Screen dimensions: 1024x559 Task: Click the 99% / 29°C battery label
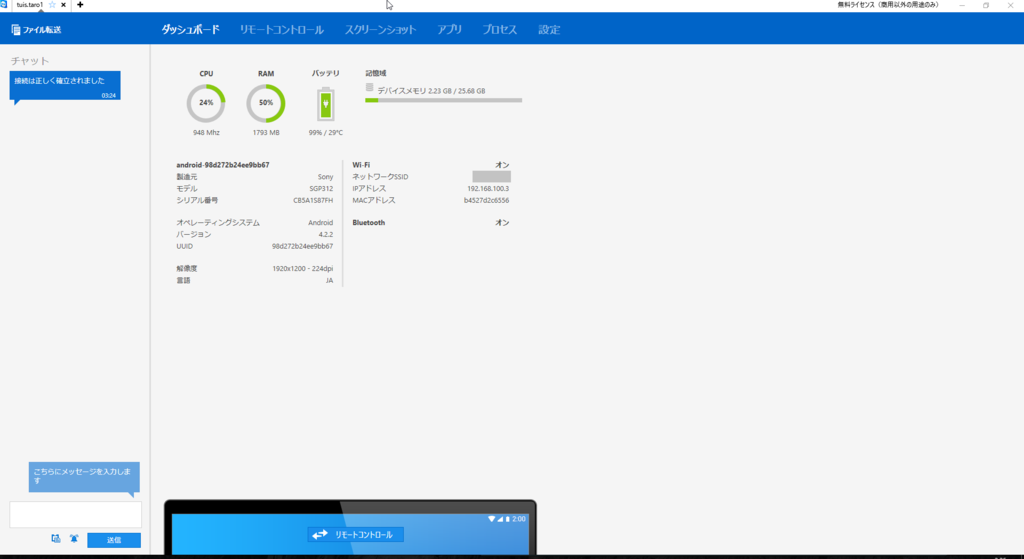(326, 133)
